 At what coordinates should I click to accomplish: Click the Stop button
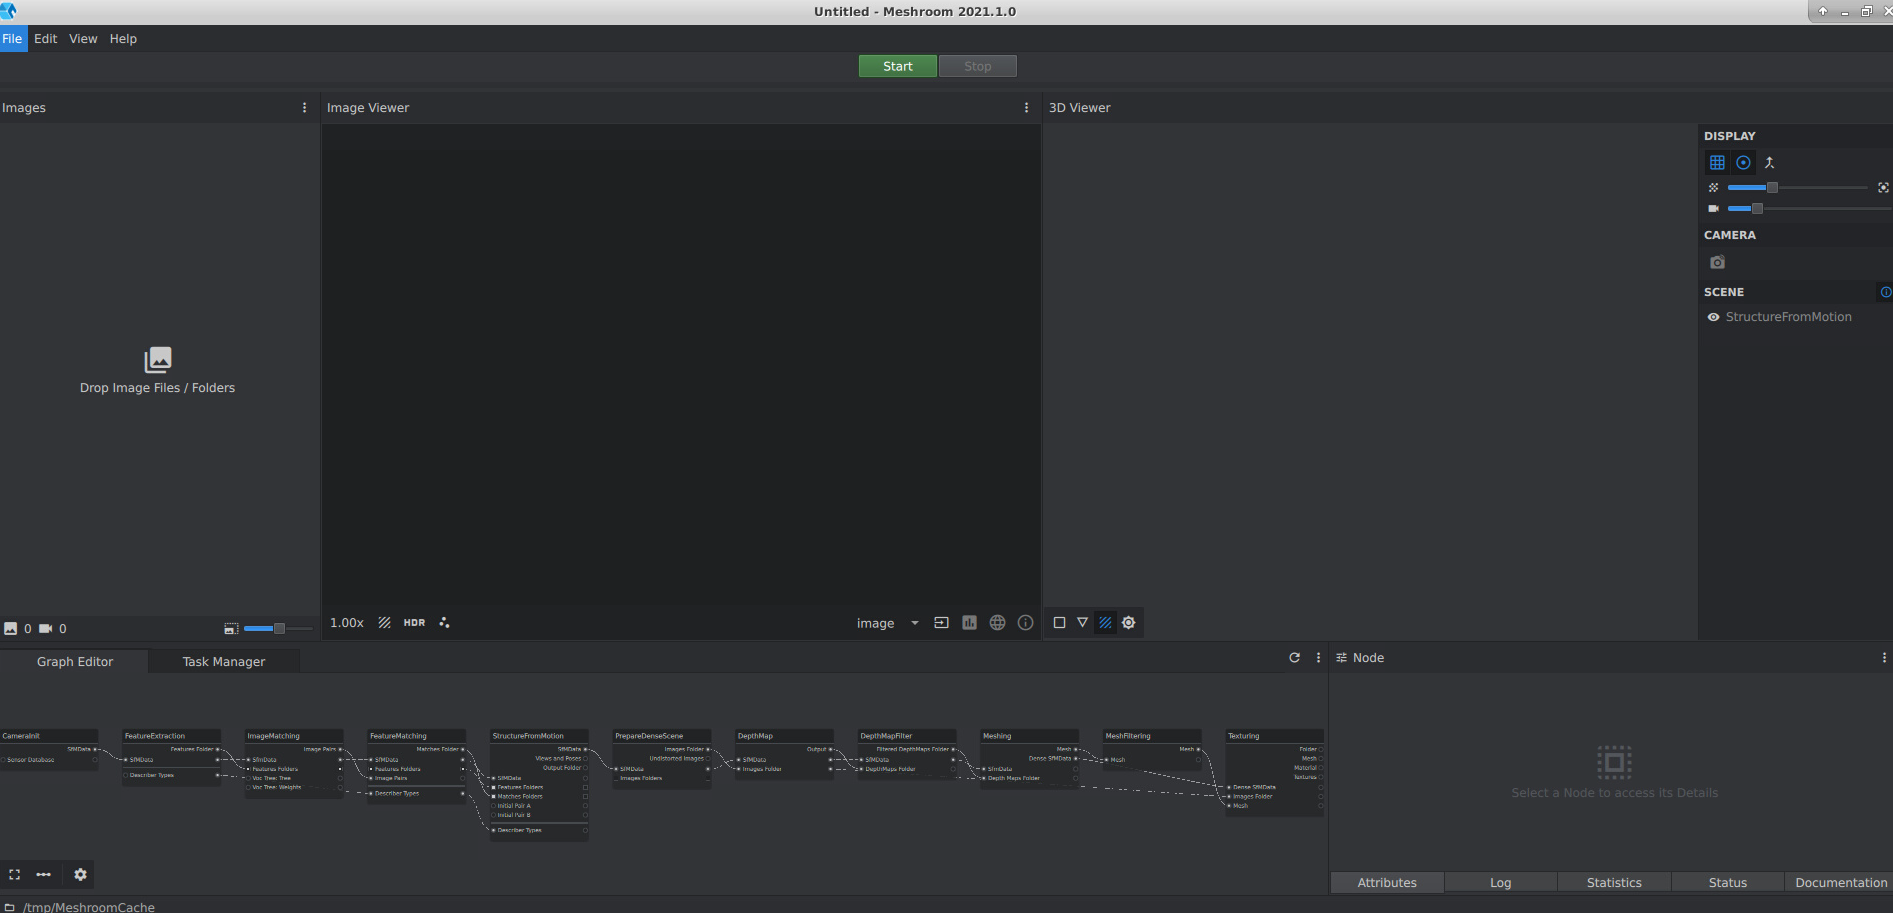978,66
